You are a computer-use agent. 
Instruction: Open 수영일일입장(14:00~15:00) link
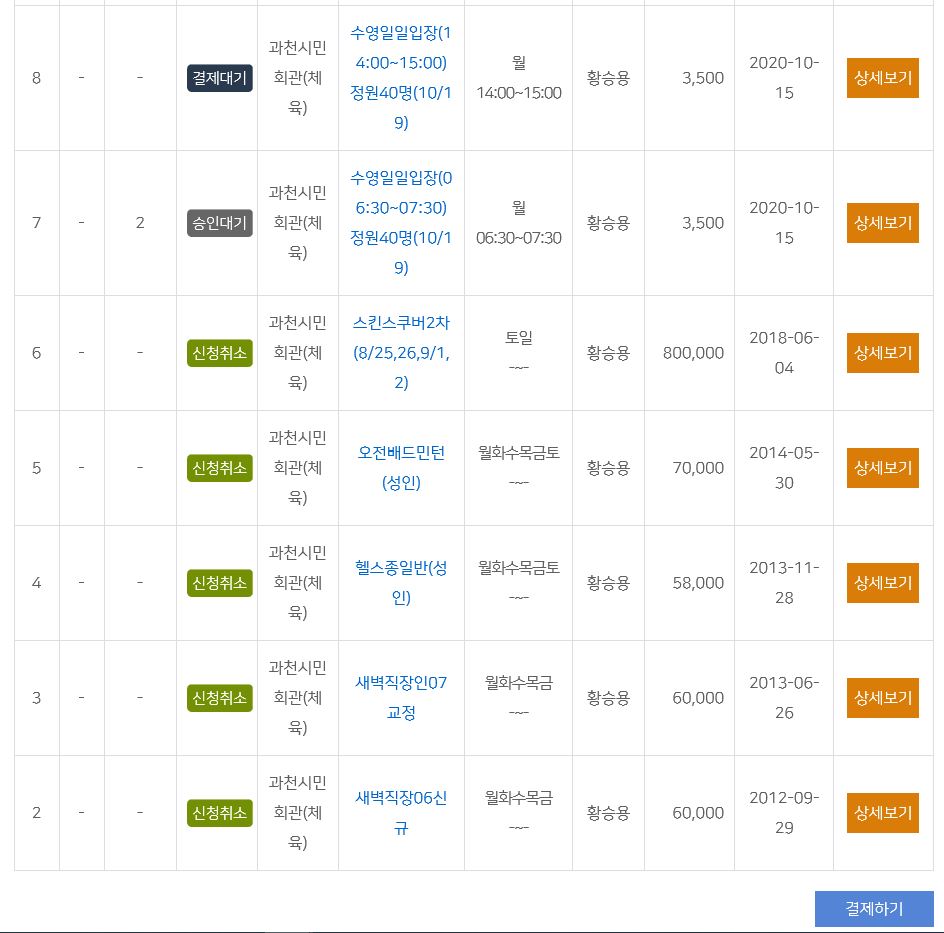(401, 78)
